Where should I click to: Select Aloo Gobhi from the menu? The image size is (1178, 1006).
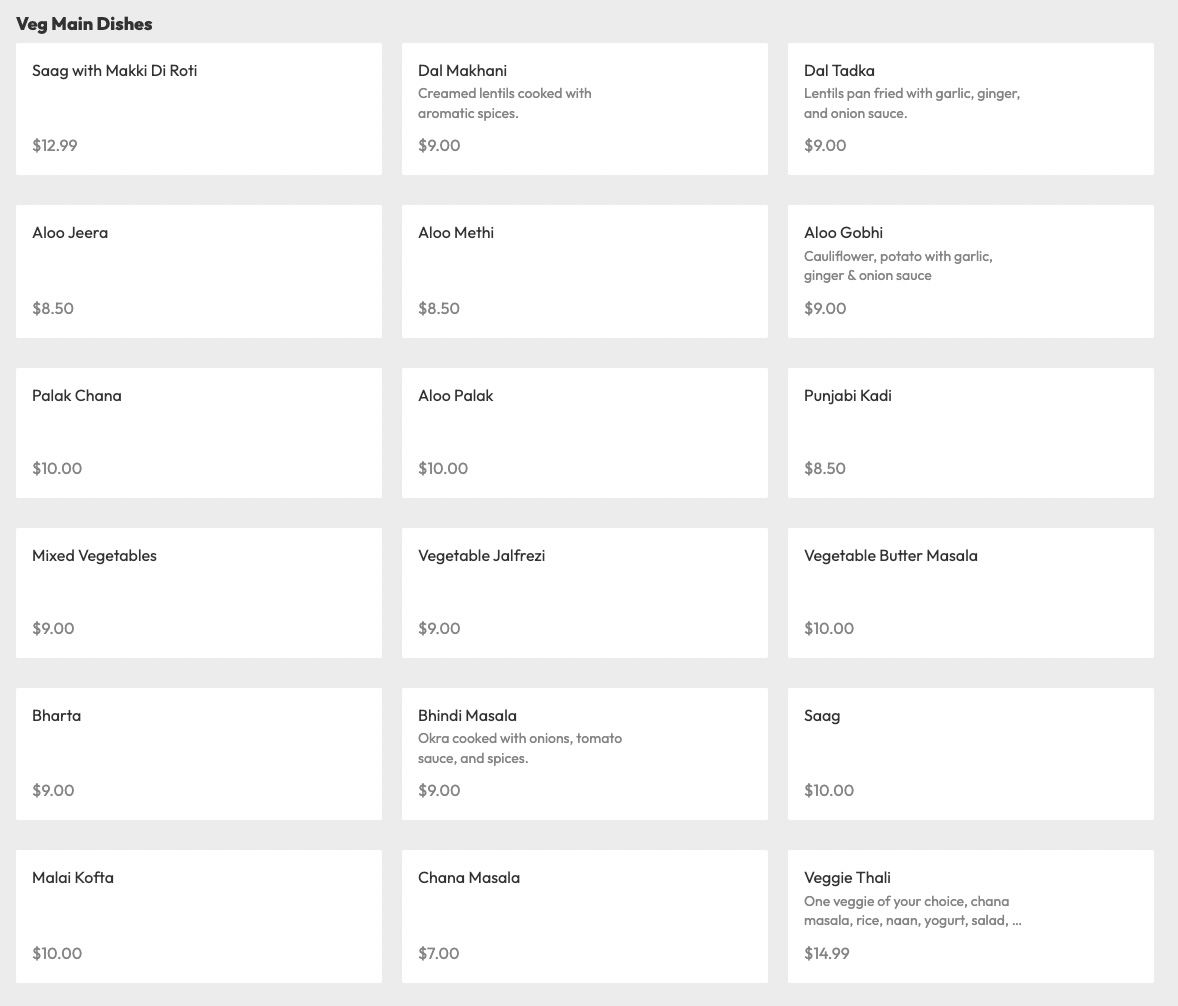(x=970, y=270)
